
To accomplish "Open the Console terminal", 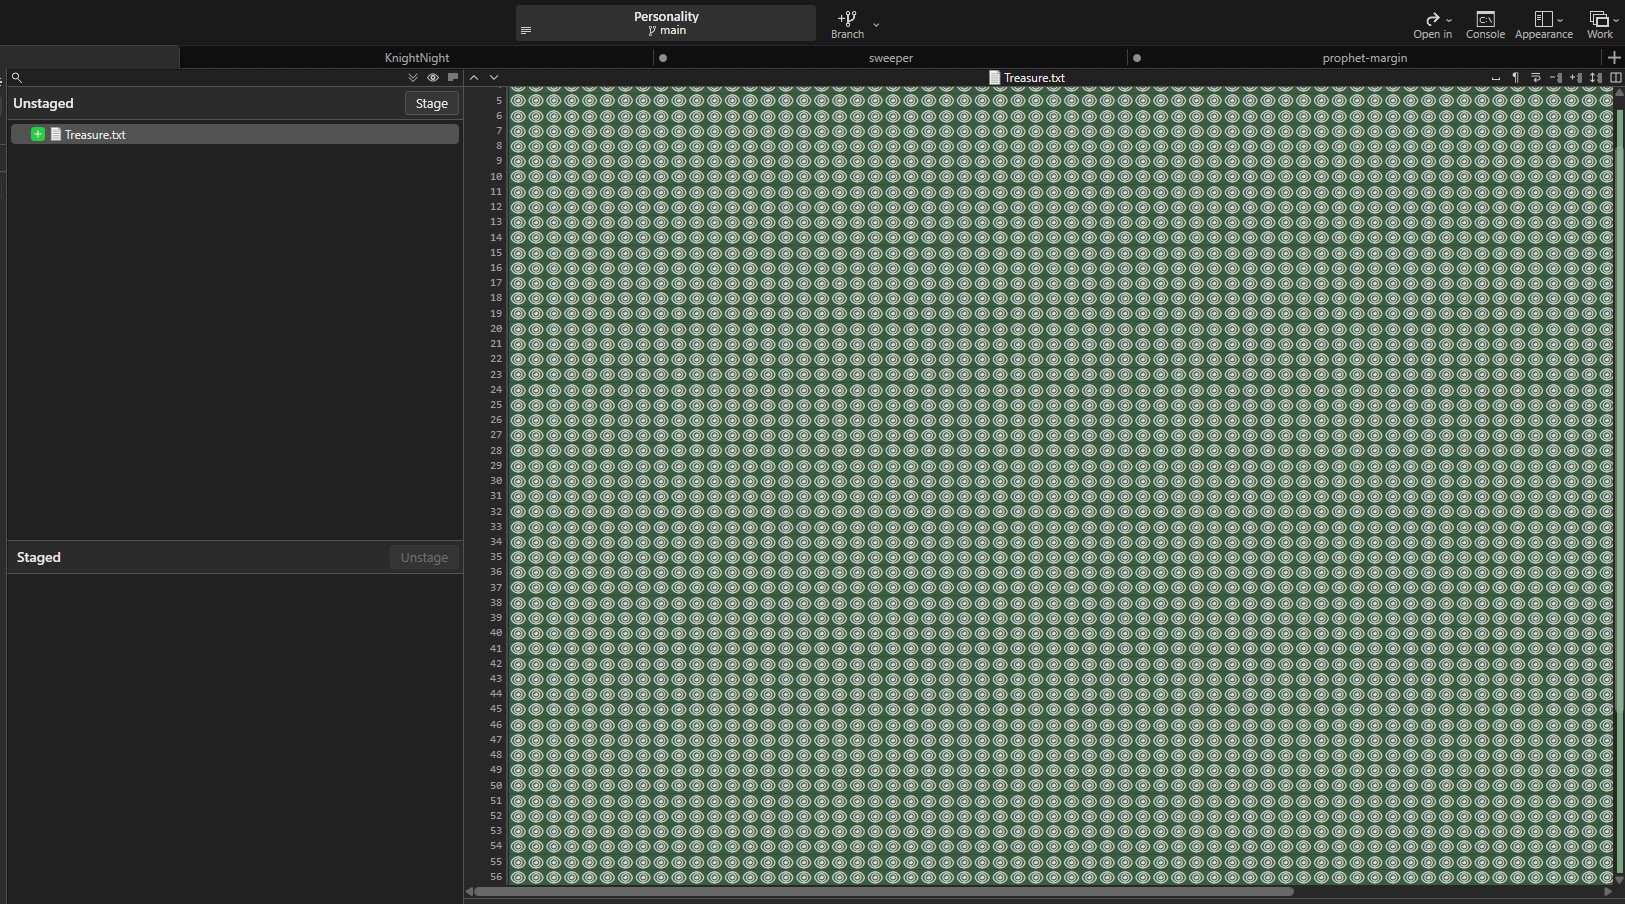I will [x=1485, y=24].
